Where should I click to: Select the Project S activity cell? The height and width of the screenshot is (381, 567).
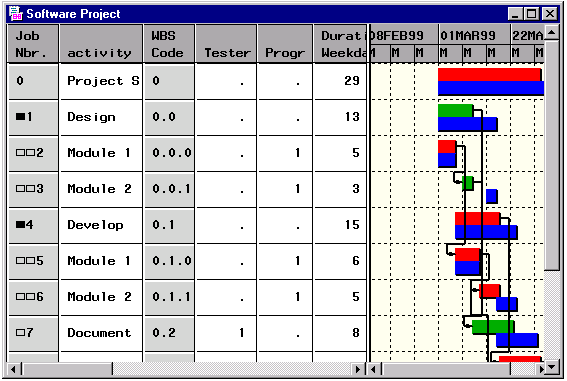pos(101,81)
